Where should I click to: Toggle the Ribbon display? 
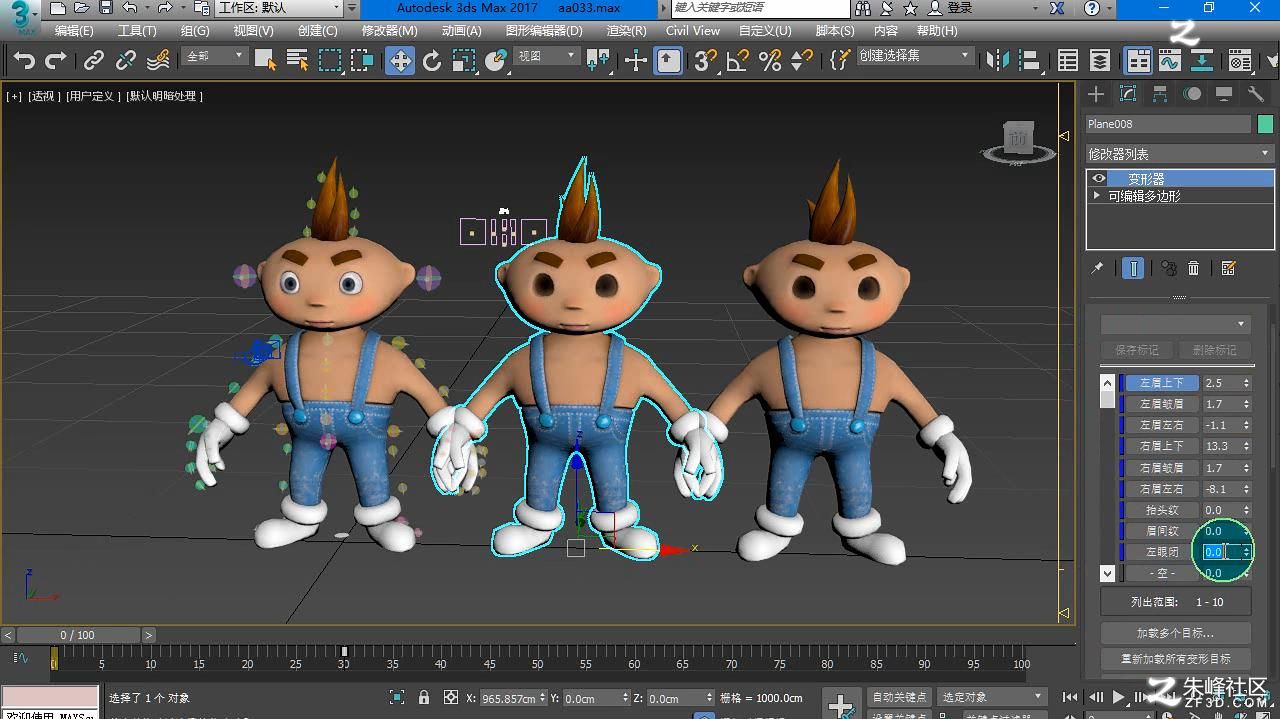point(1138,61)
